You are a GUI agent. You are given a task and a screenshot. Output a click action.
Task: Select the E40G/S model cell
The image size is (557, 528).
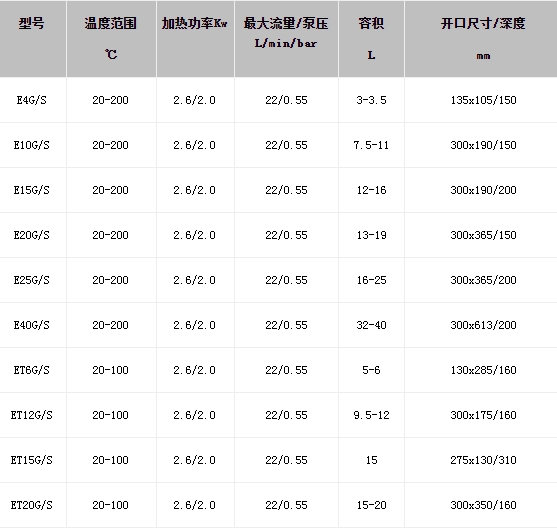click(32, 325)
